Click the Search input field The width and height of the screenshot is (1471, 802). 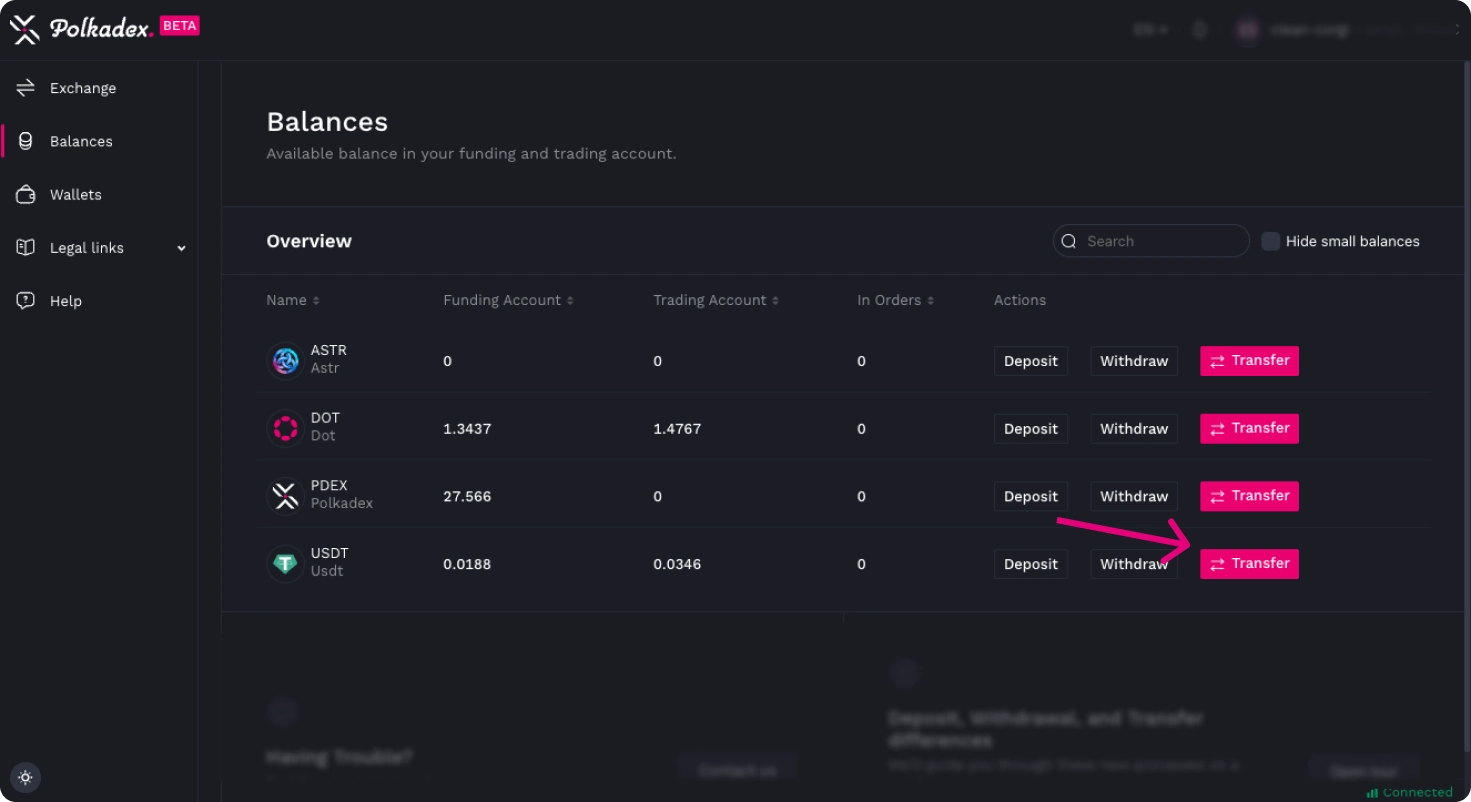pos(1160,241)
